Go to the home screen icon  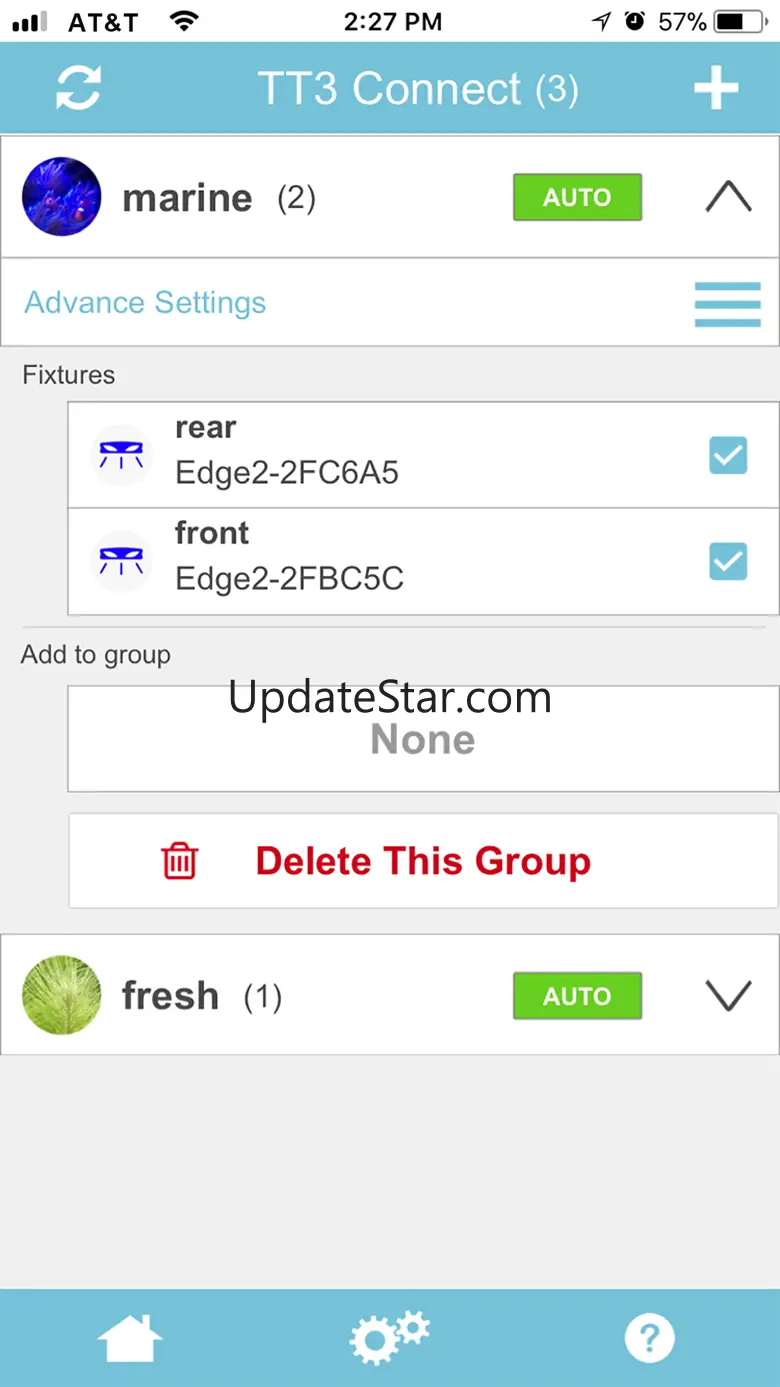click(130, 1337)
